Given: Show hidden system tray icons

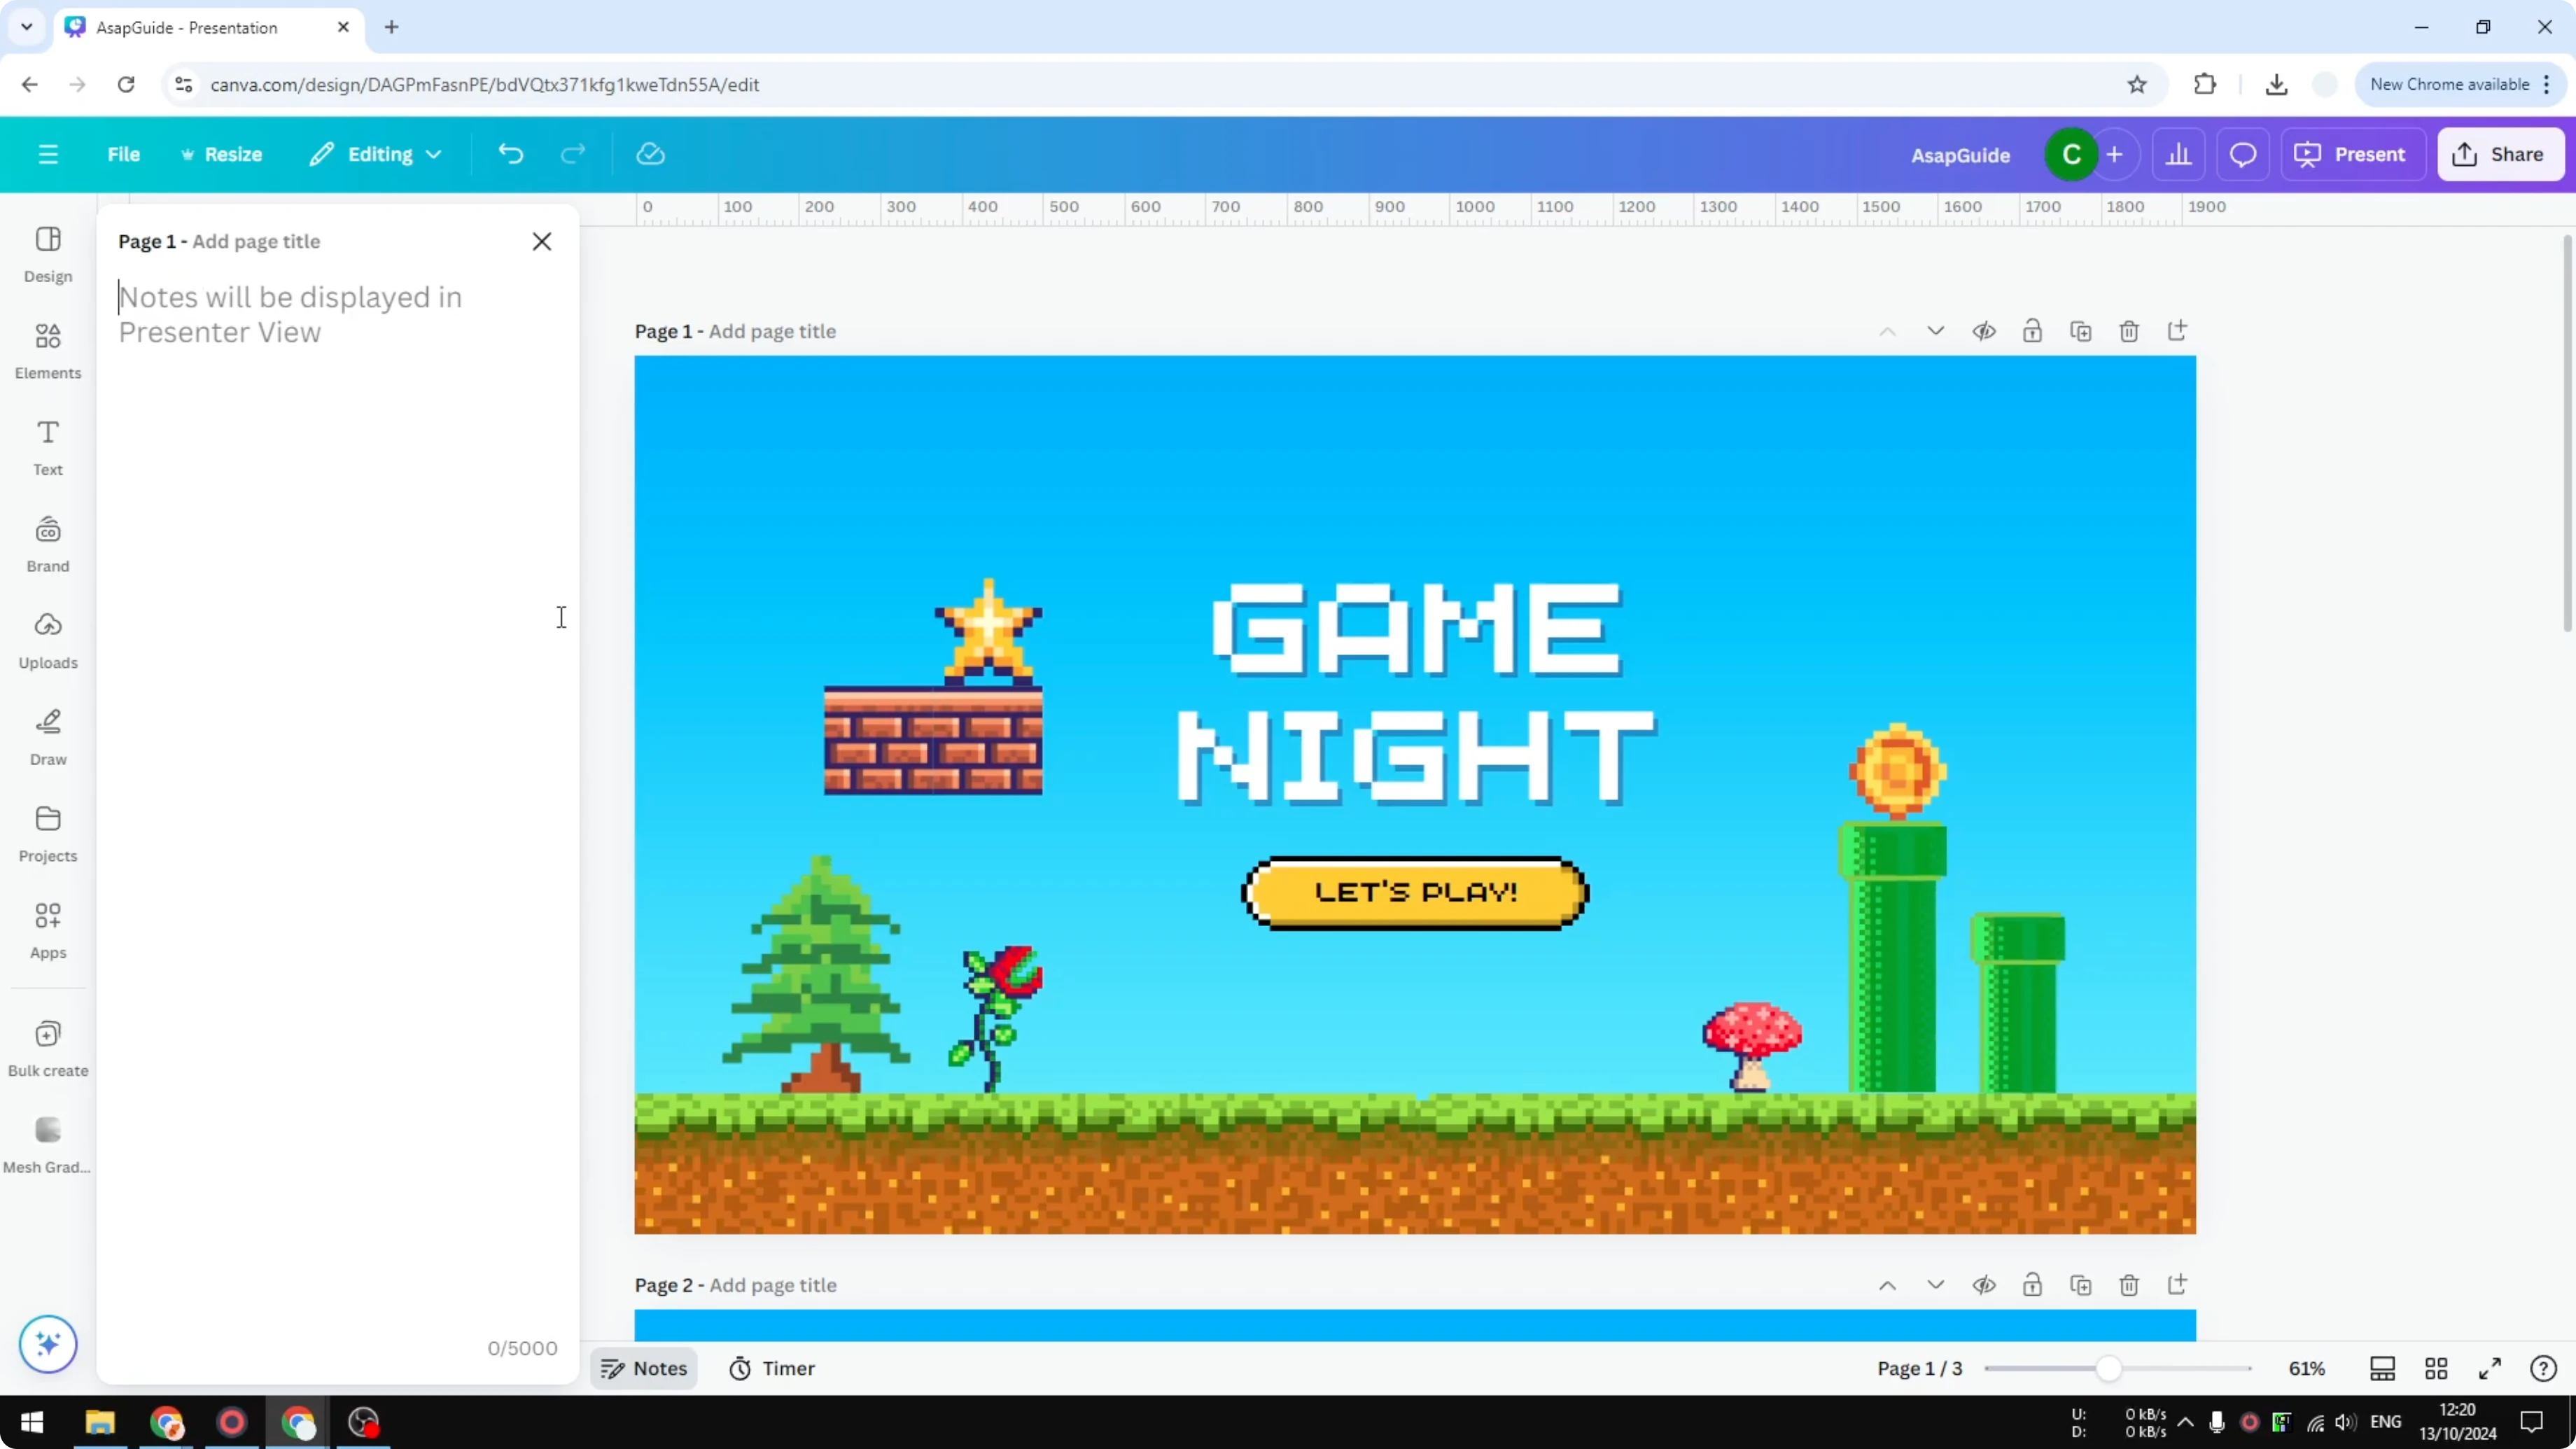Looking at the screenshot, I should [2185, 1422].
